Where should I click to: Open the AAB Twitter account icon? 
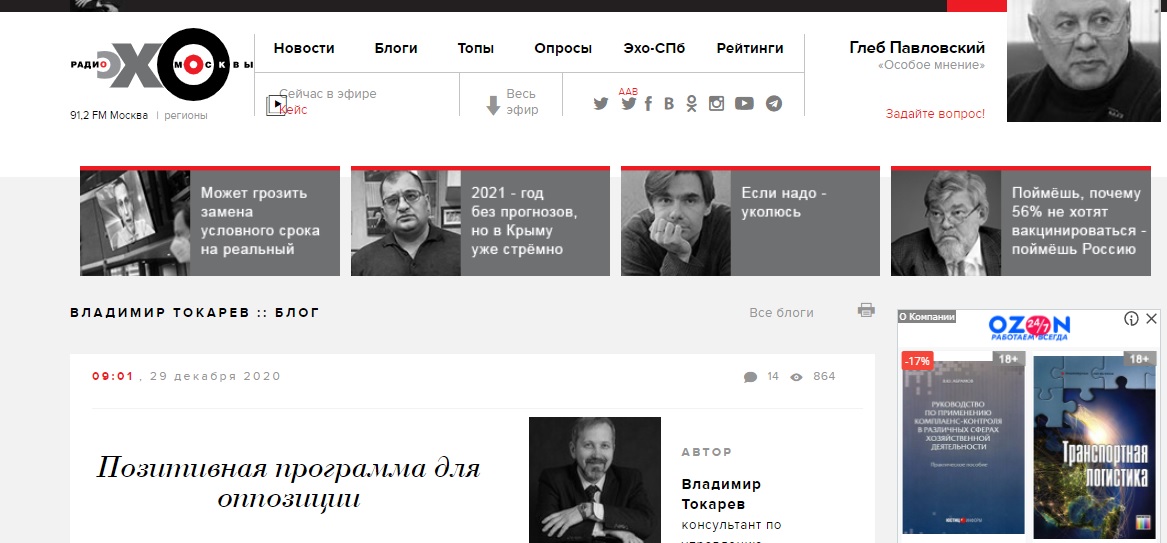tap(629, 103)
